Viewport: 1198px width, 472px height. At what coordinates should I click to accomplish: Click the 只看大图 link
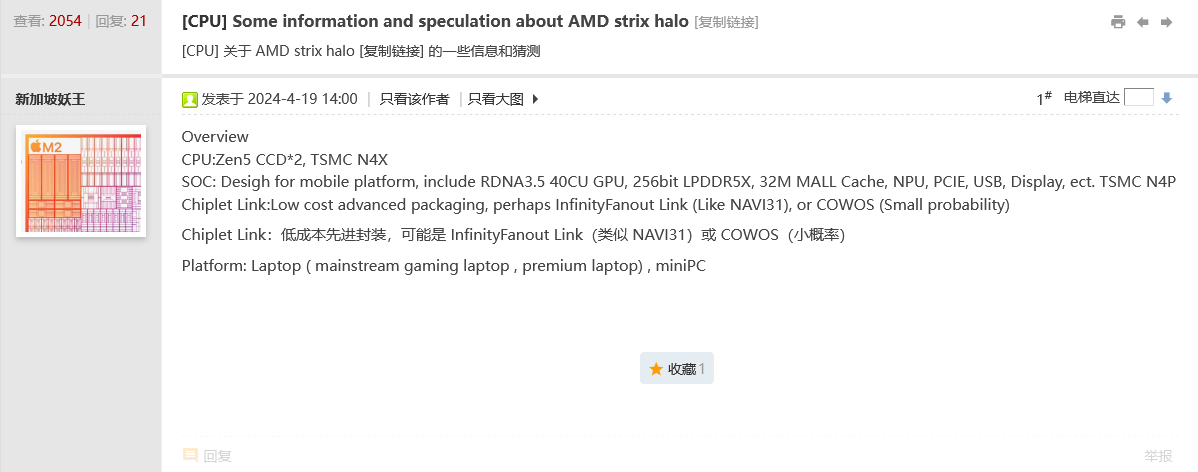point(496,99)
